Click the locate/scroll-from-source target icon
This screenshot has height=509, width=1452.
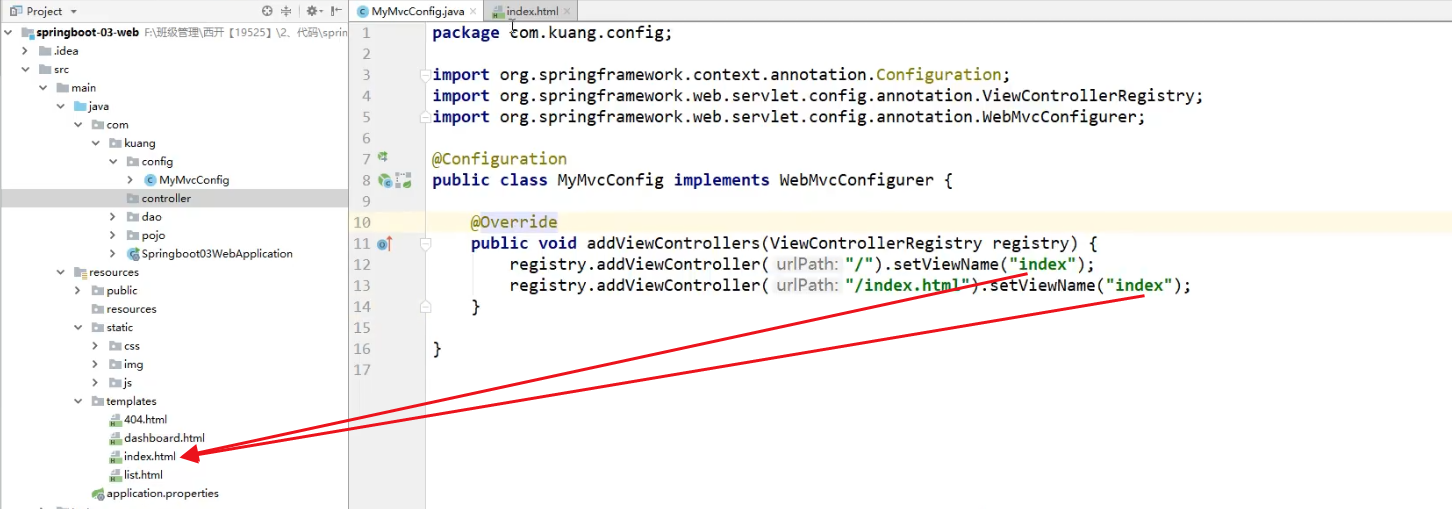(267, 11)
